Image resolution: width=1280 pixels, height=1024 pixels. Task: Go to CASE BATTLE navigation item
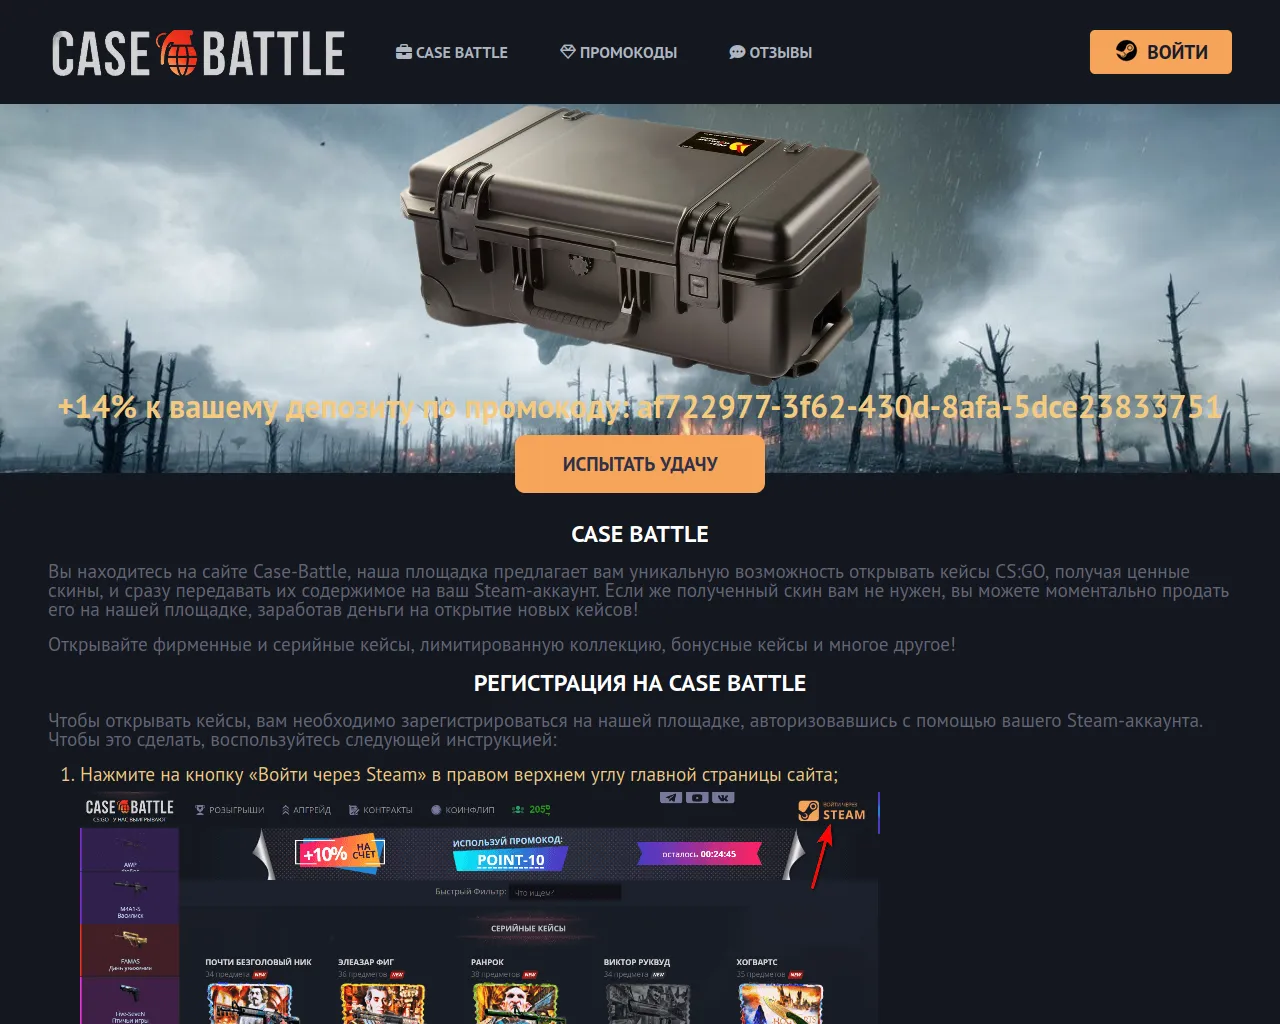[x=452, y=52]
